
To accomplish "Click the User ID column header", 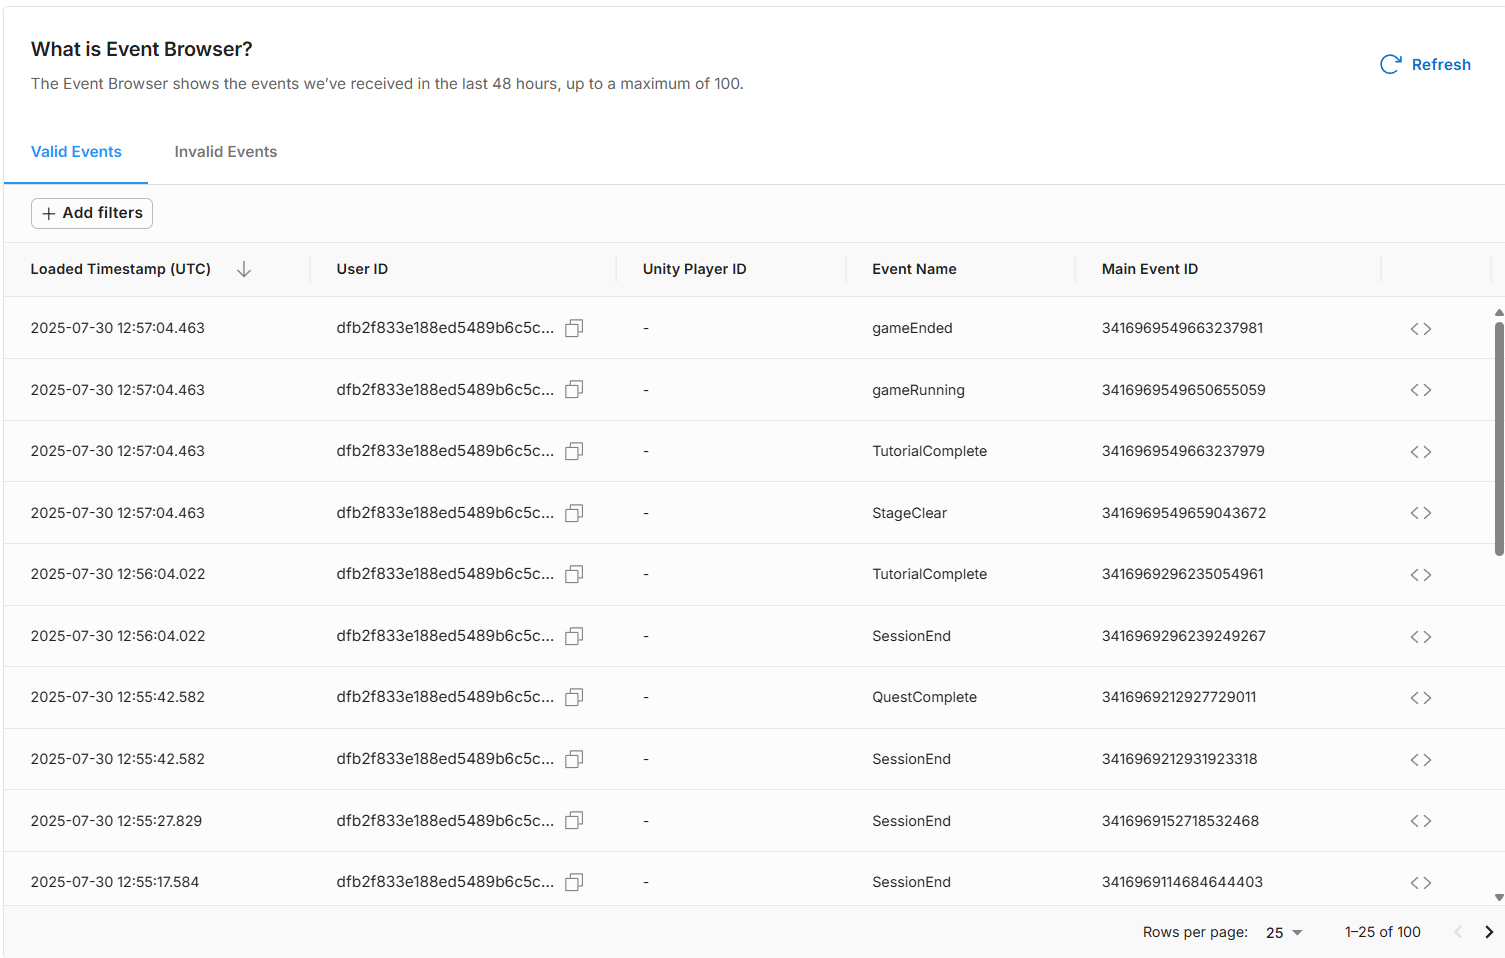I will pos(362,269).
